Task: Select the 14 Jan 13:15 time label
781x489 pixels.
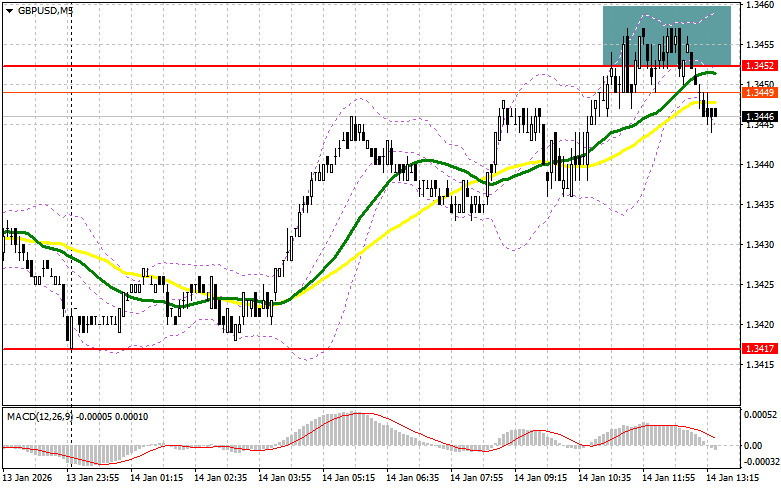Action: point(733,478)
